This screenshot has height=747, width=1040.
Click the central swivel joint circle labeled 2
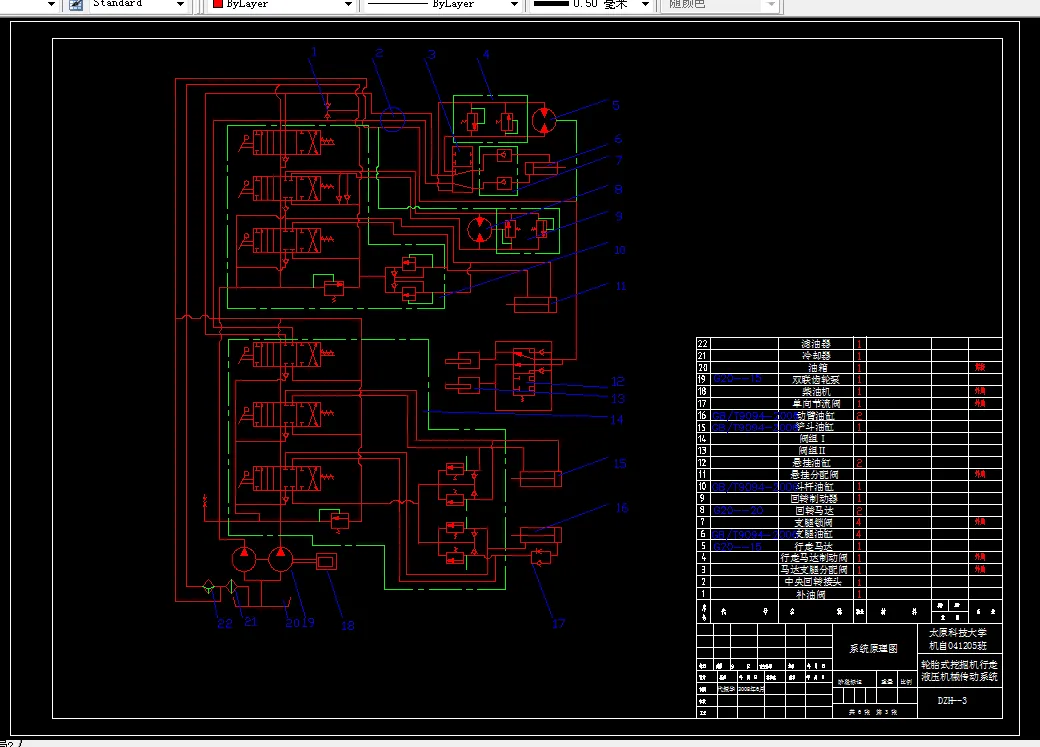[x=392, y=119]
